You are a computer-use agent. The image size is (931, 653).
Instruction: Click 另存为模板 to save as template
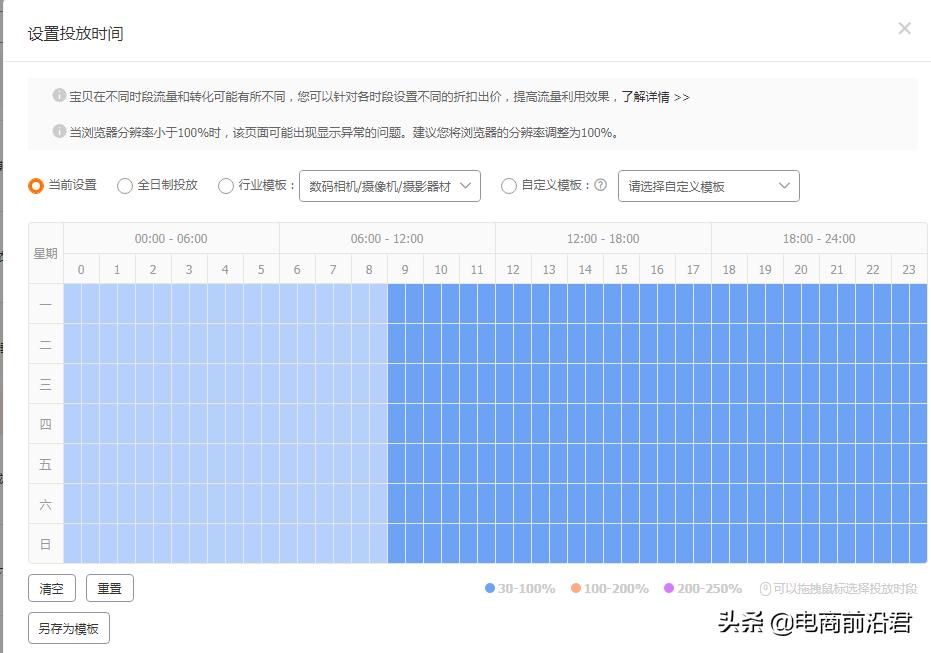pos(68,628)
